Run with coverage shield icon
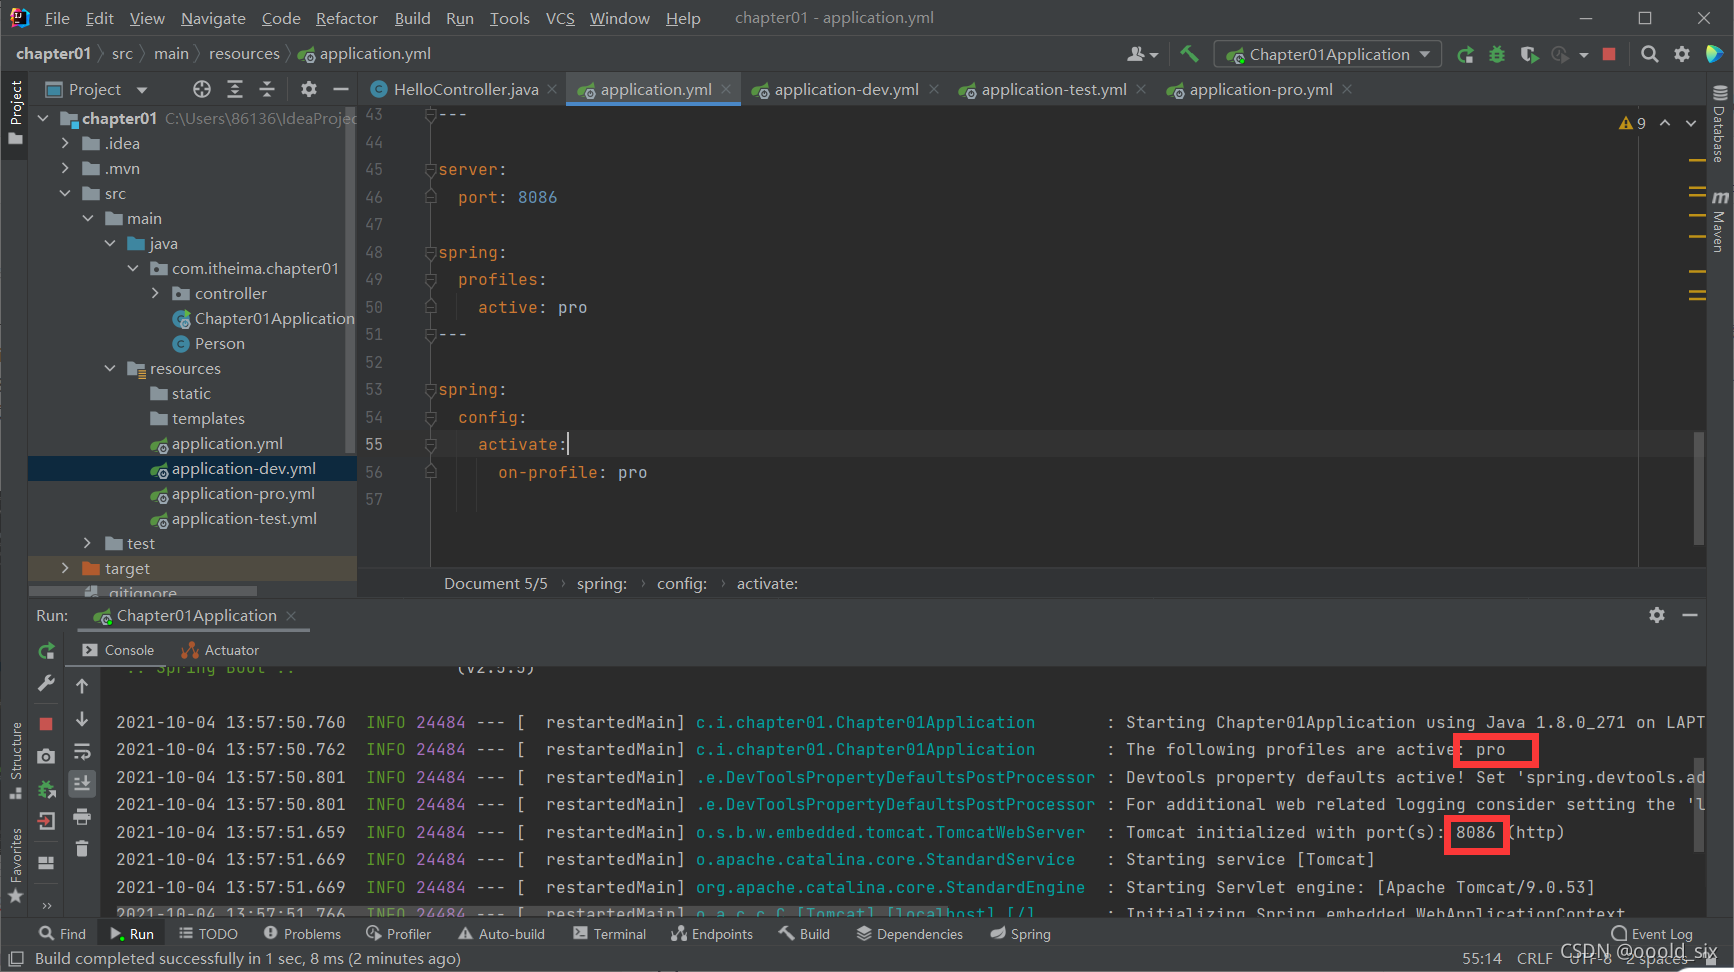The height and width of the screenshot is (972, 1734). point(1529,54)
